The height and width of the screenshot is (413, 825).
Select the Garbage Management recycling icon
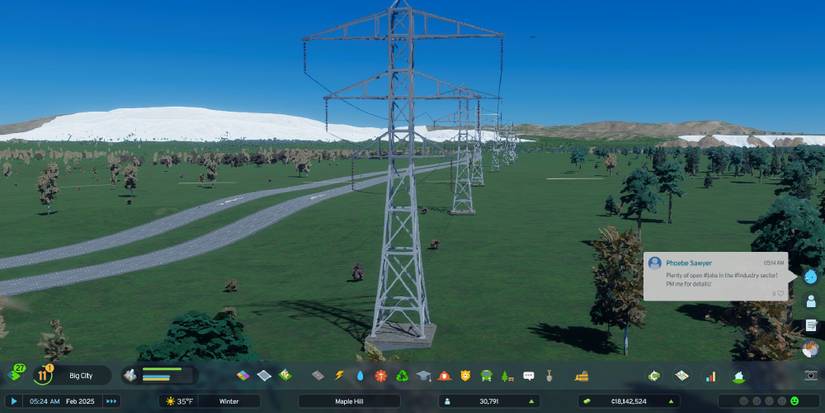tap(402, 376)
